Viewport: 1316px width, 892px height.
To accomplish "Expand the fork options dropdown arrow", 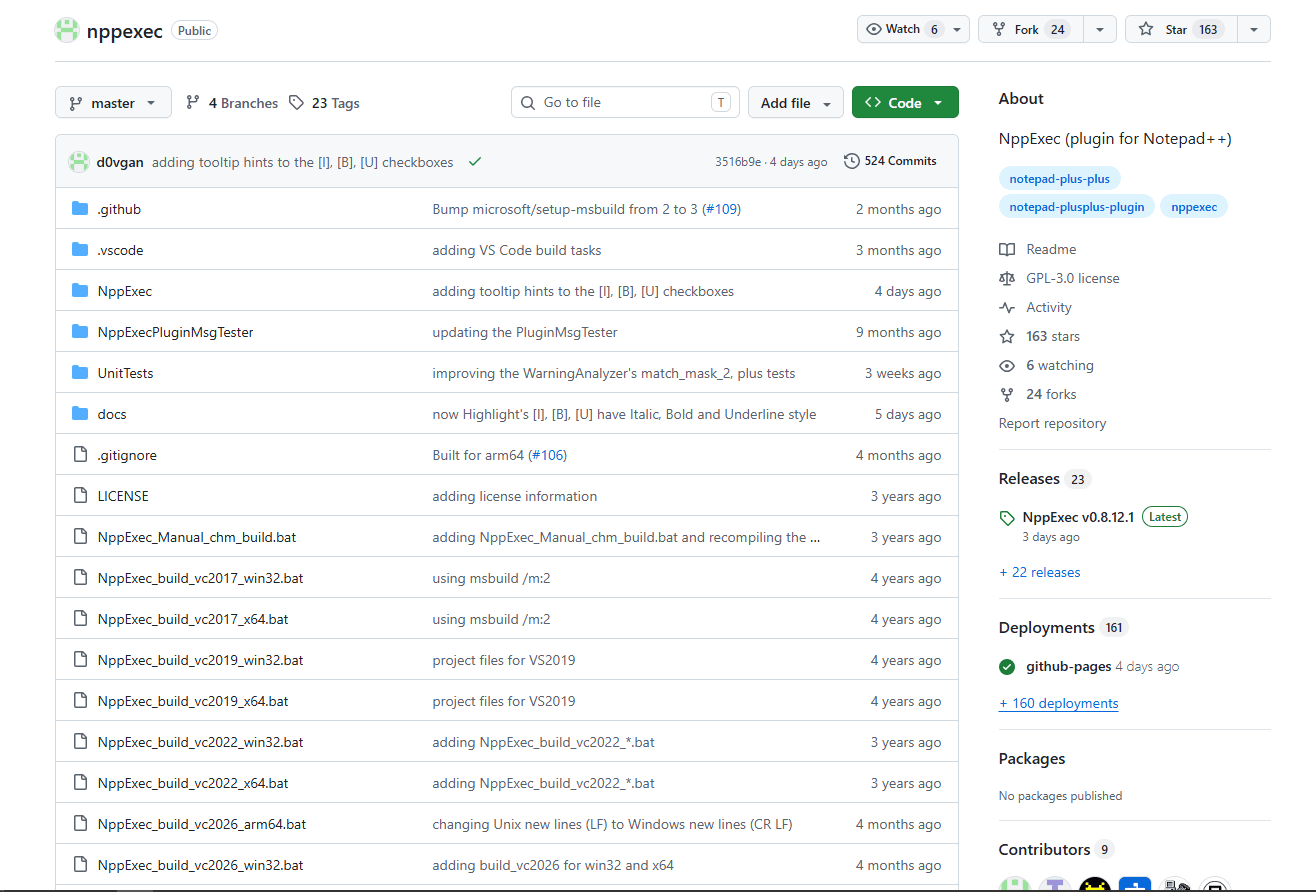I will click(x=1100, y=29).
